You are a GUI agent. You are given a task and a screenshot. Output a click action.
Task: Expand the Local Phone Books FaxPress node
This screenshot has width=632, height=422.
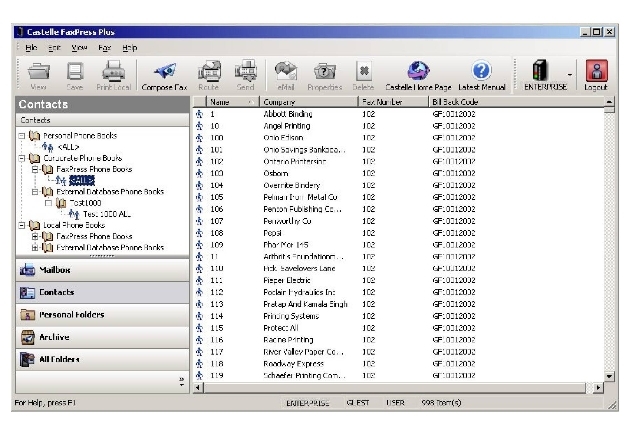35,237
